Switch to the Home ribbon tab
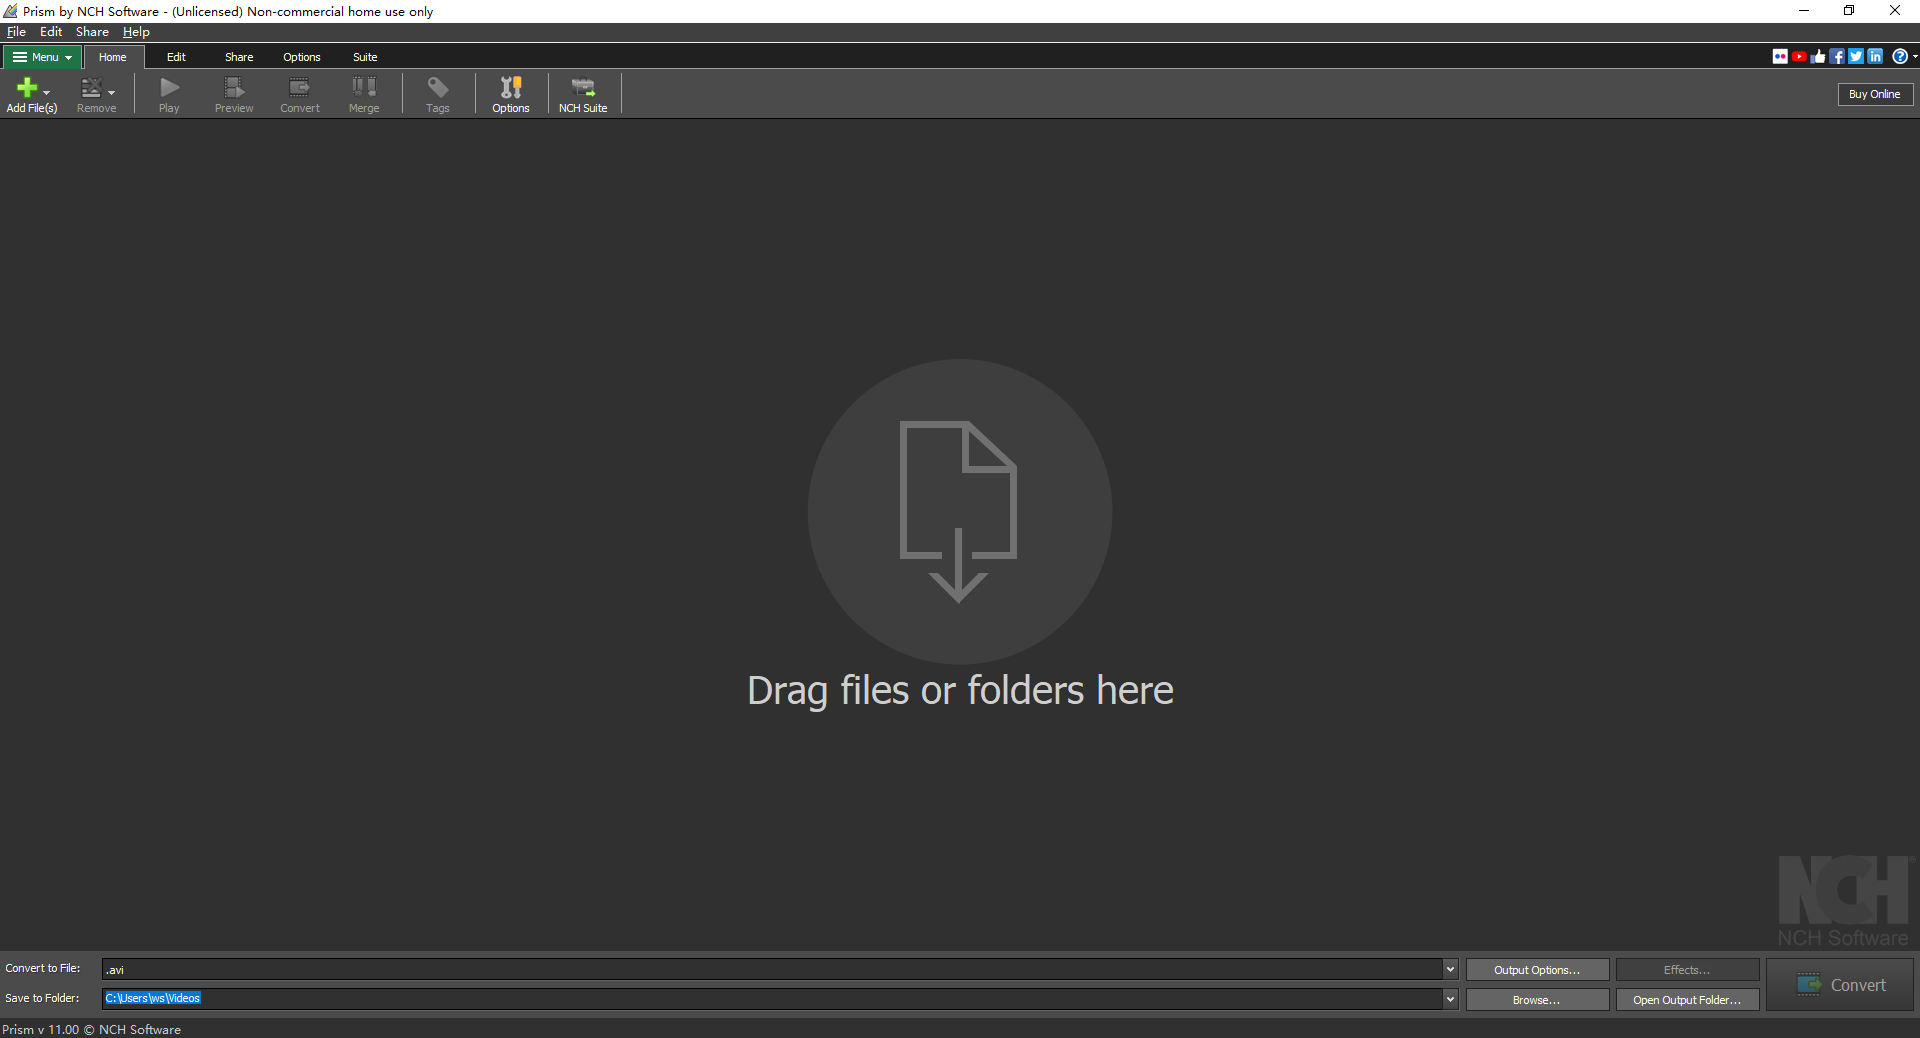 tap(113, 57)
